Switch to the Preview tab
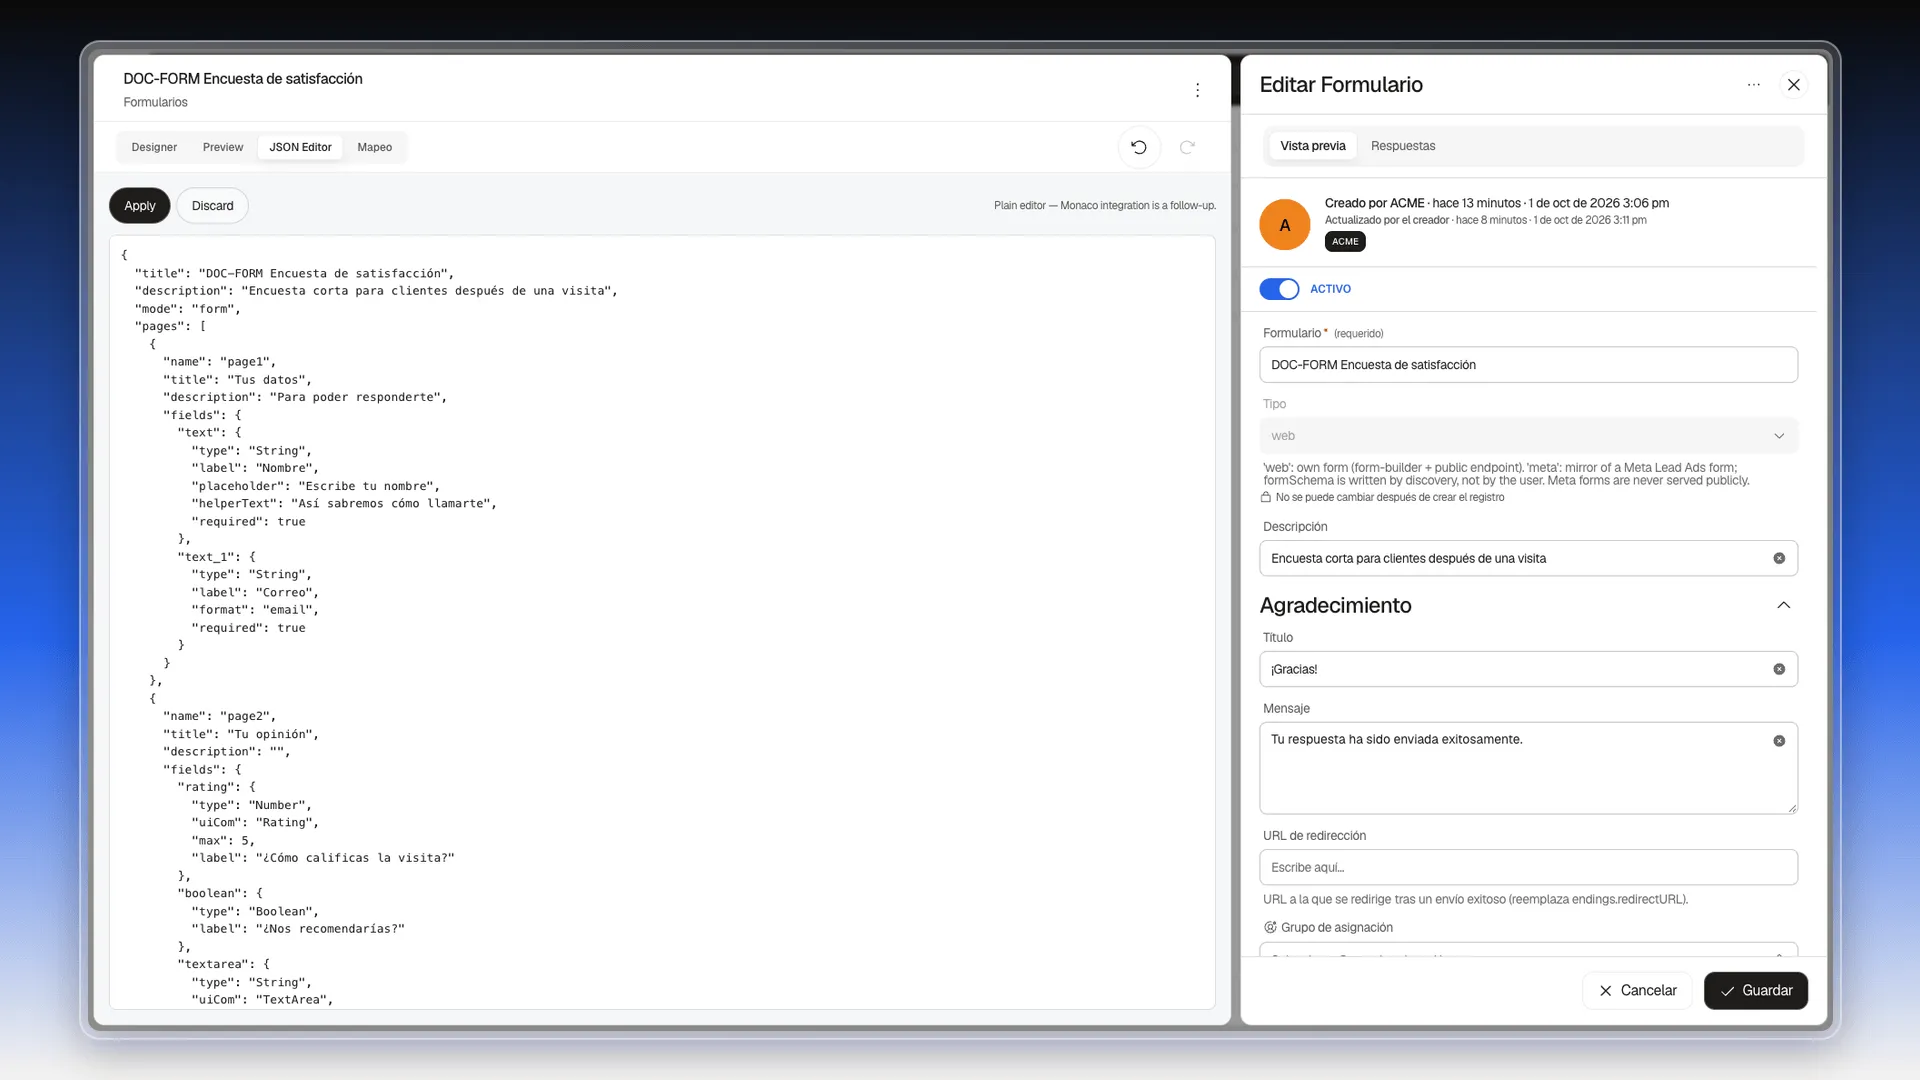 [x=223, y=147]
